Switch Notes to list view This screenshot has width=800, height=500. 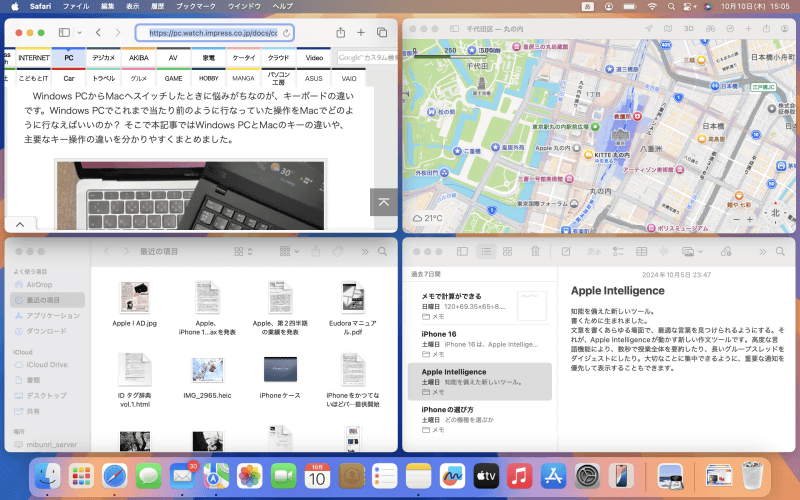(x=486, y=252)
